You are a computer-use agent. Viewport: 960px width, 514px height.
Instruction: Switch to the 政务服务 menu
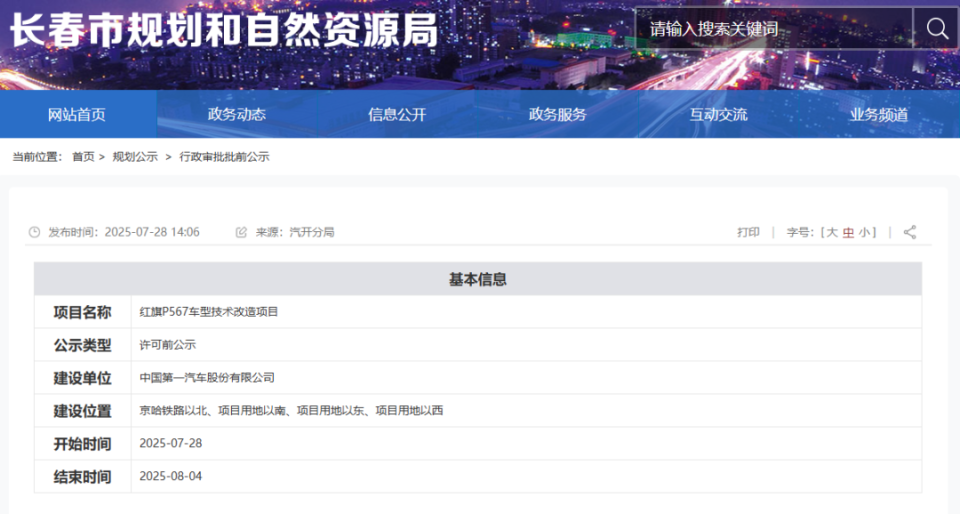coord(558,114)
